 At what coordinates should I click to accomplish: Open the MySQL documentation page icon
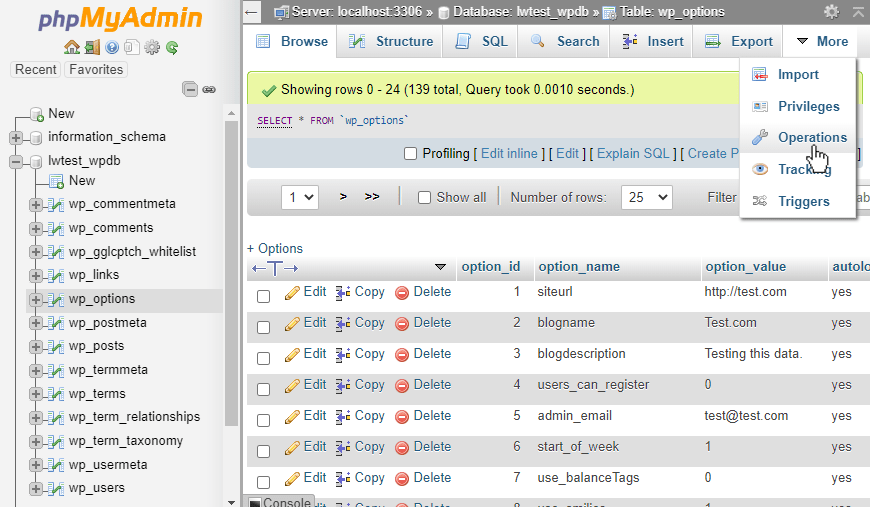pyautogui.click(x=131, y=48)
